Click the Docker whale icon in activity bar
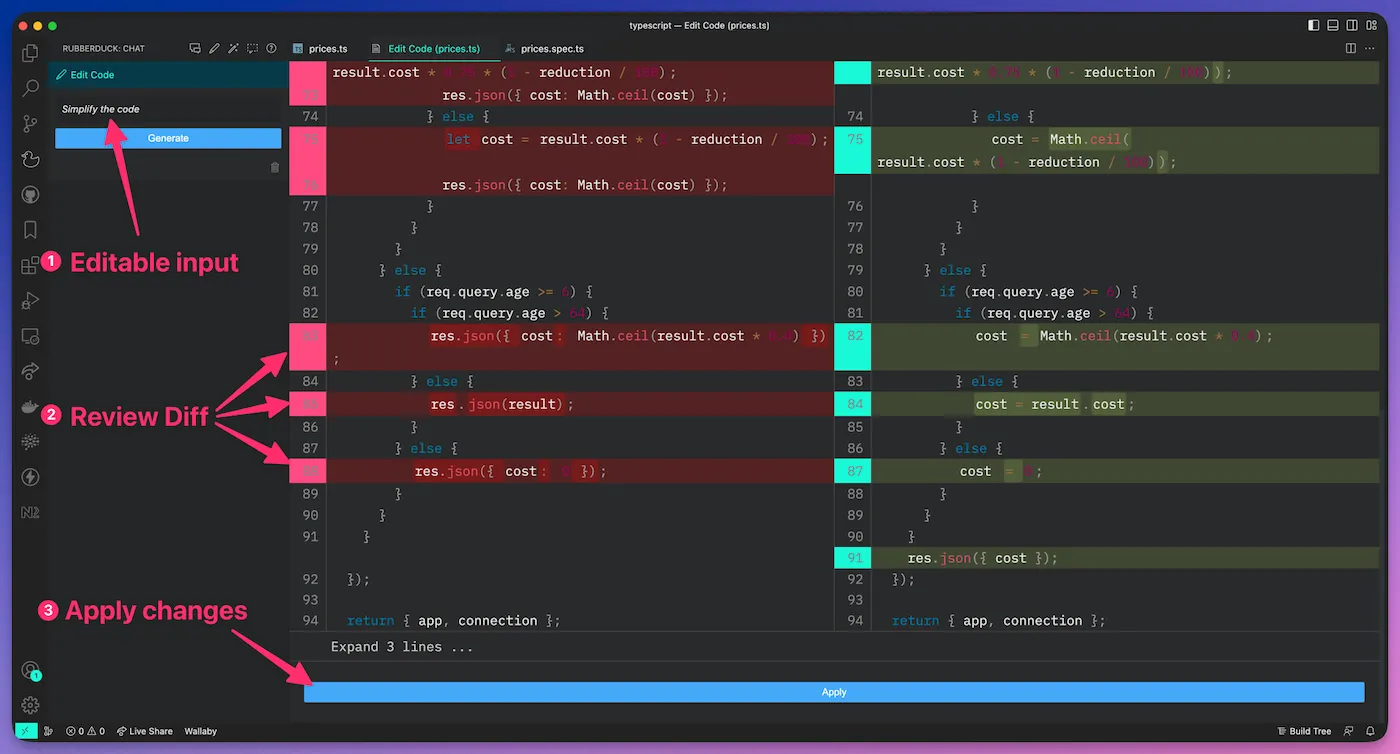 click(30, 407)
